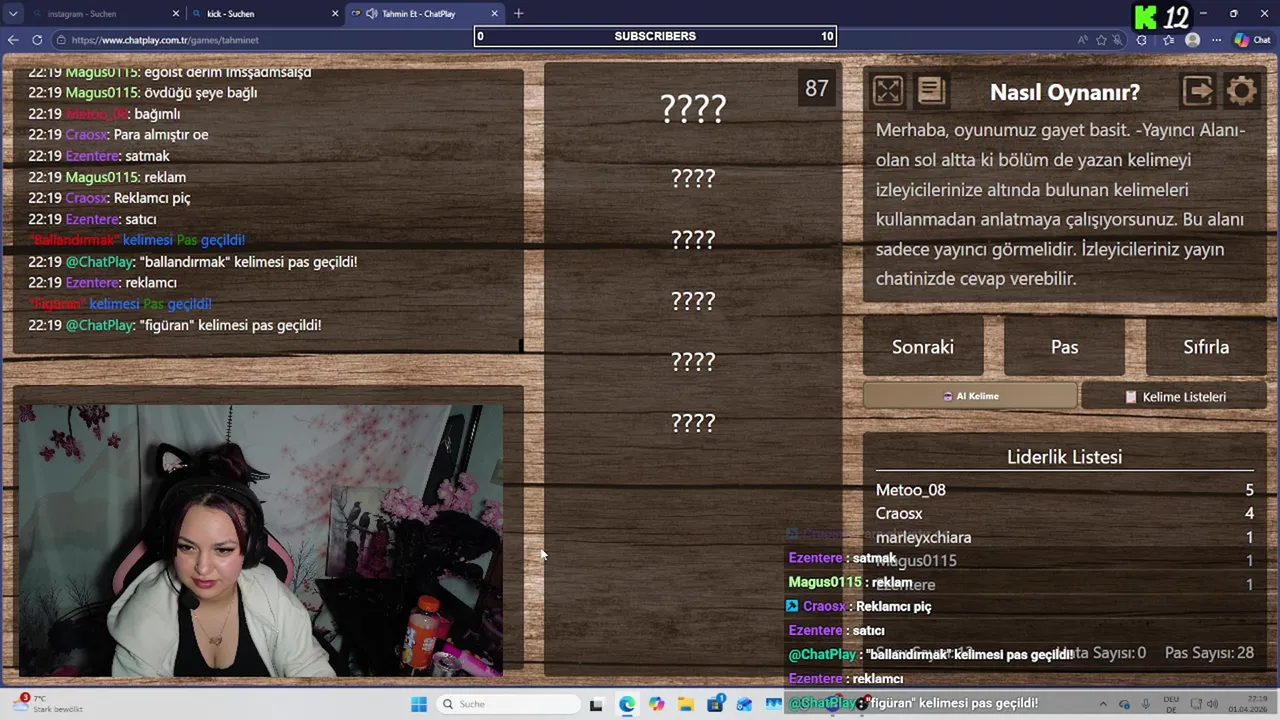Open a new browser tab
This screenshot has width=1280, height=720.
518,13
